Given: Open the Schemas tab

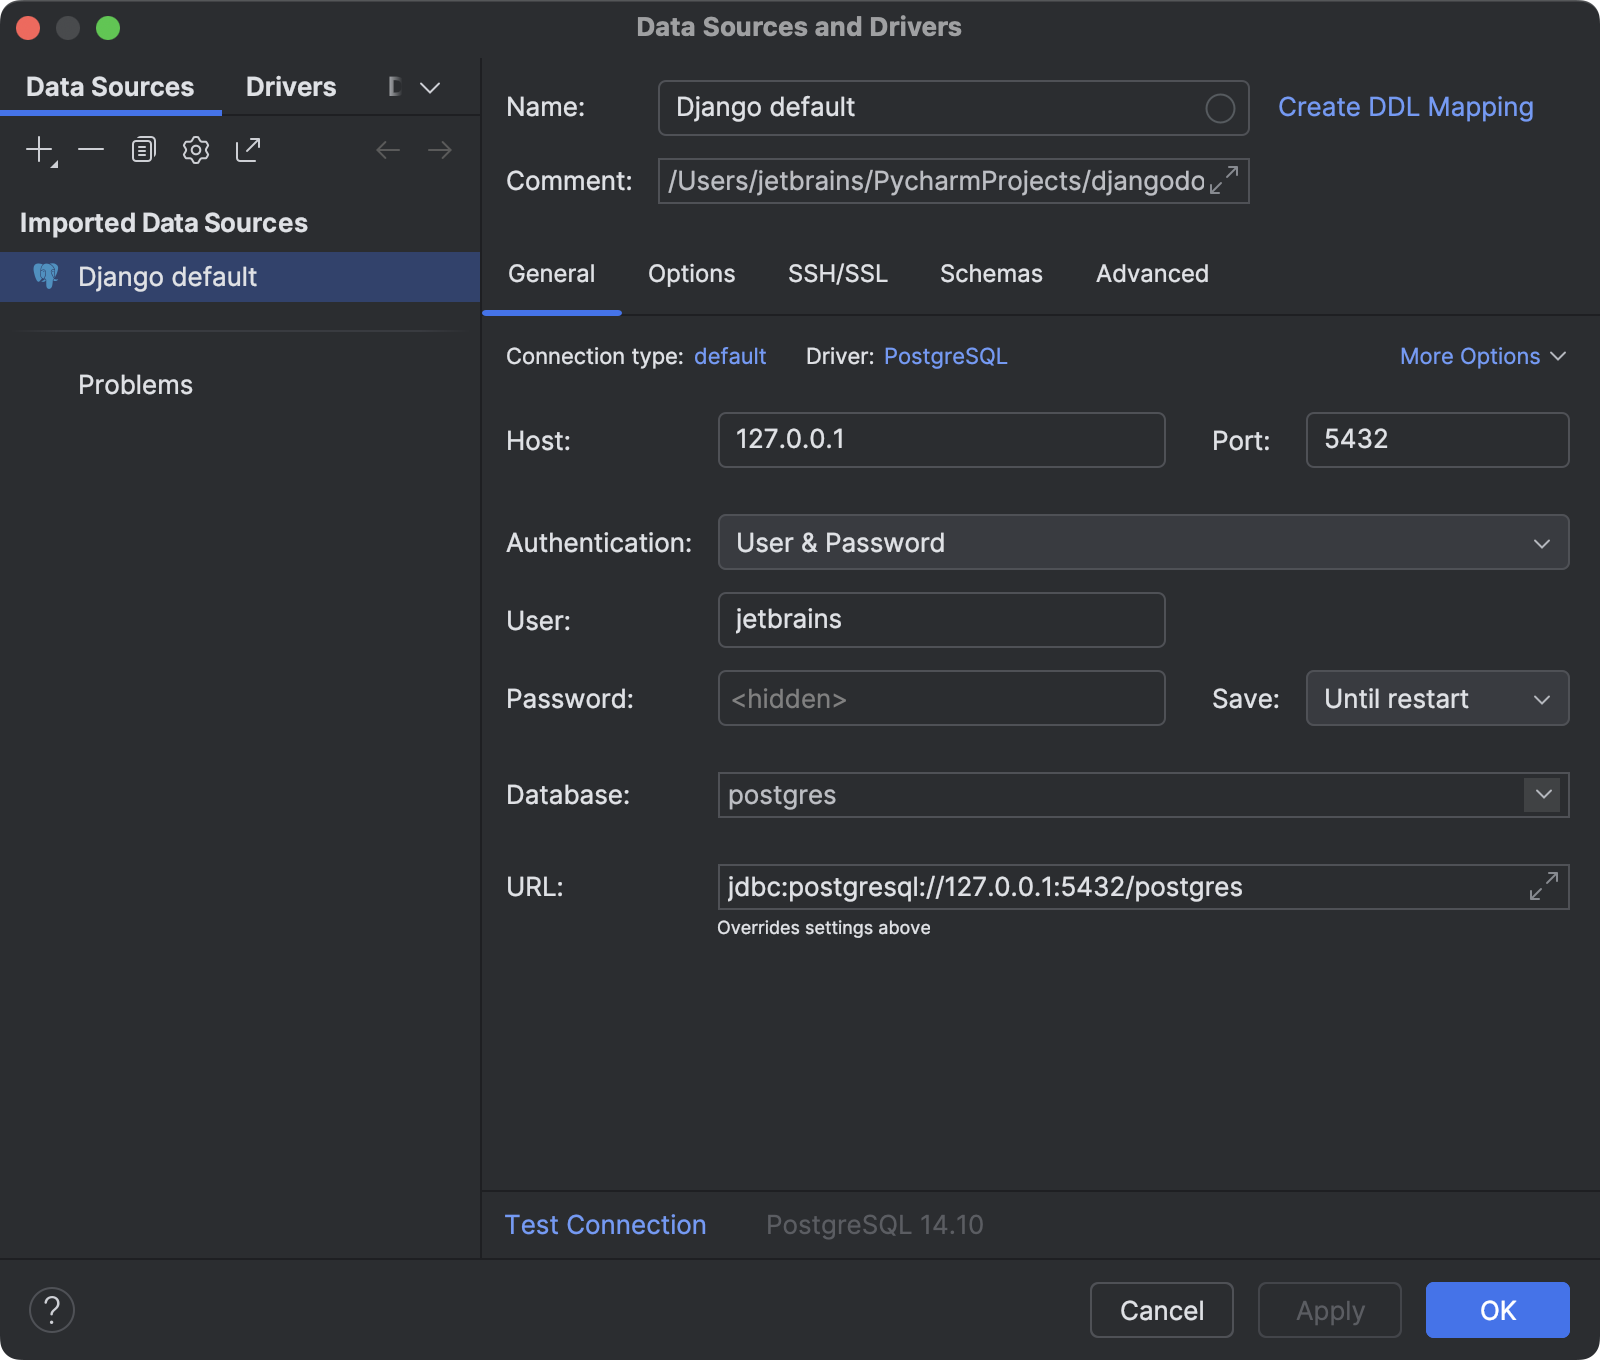Looking at the screenshot, I should (x=991, y=274).
